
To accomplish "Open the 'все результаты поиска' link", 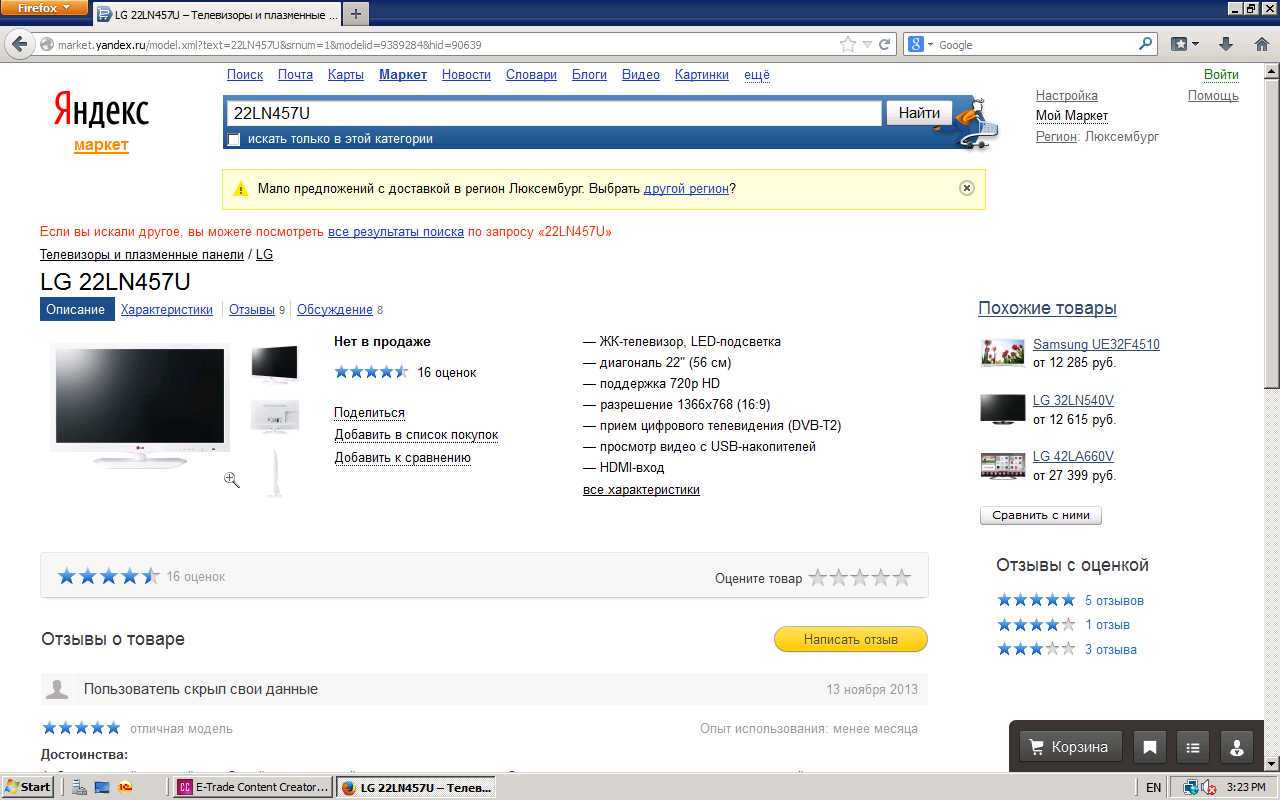I will point(396,232).
